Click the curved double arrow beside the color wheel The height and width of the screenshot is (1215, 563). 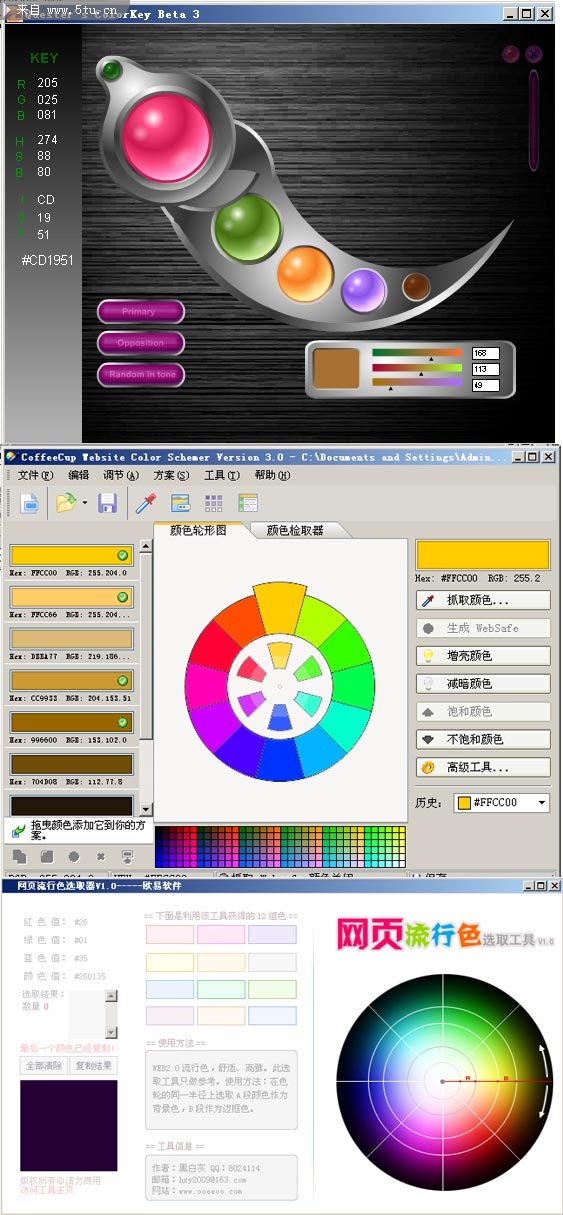coord(543,1080)
